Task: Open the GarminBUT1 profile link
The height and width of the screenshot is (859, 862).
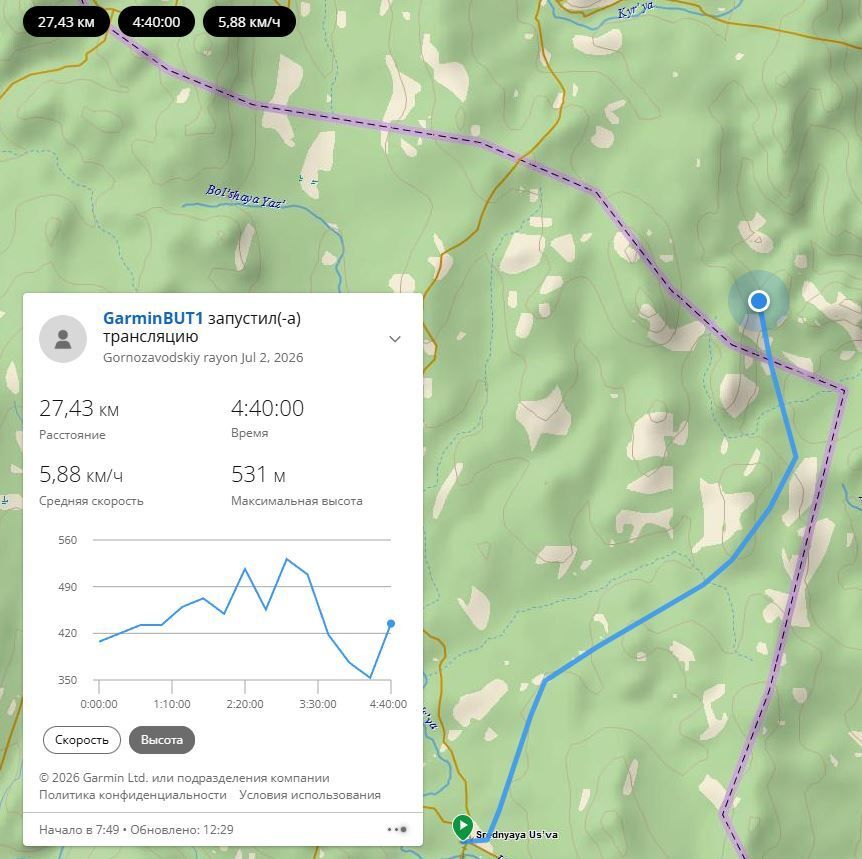Action: click(x=153, y=318)
